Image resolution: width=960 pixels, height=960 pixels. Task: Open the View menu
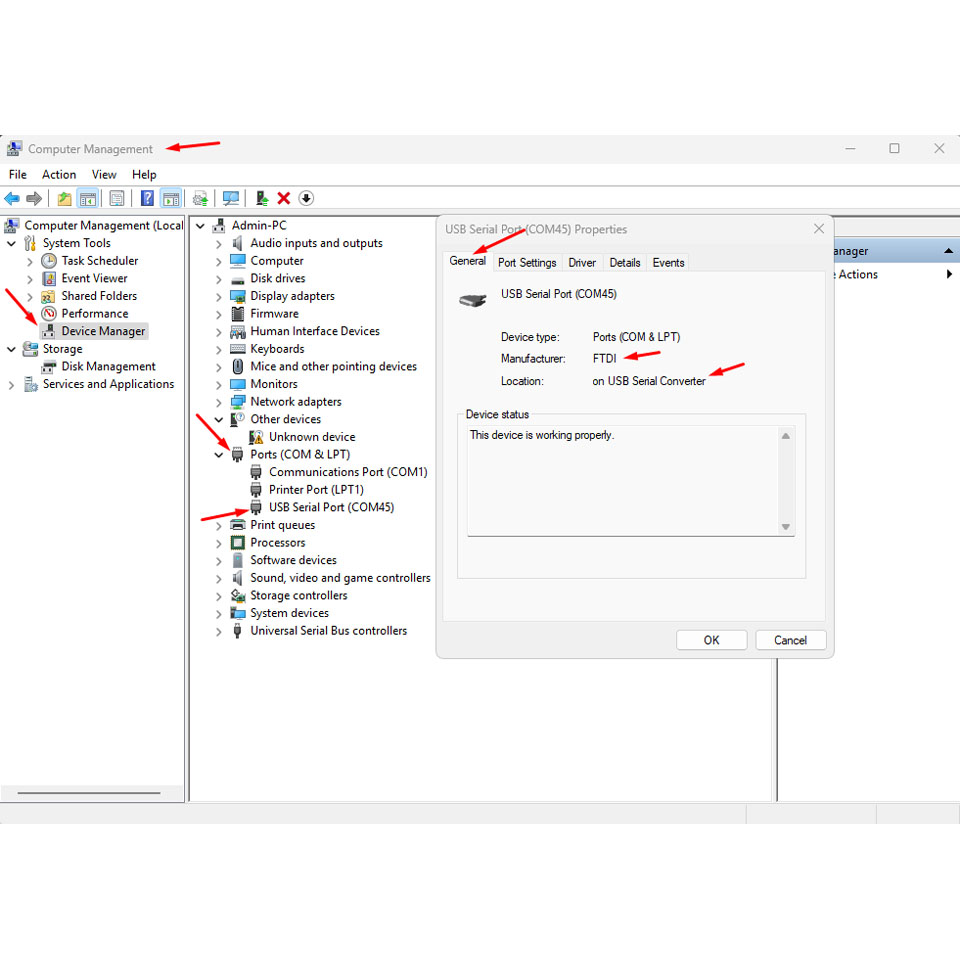[x=104, y=174]
